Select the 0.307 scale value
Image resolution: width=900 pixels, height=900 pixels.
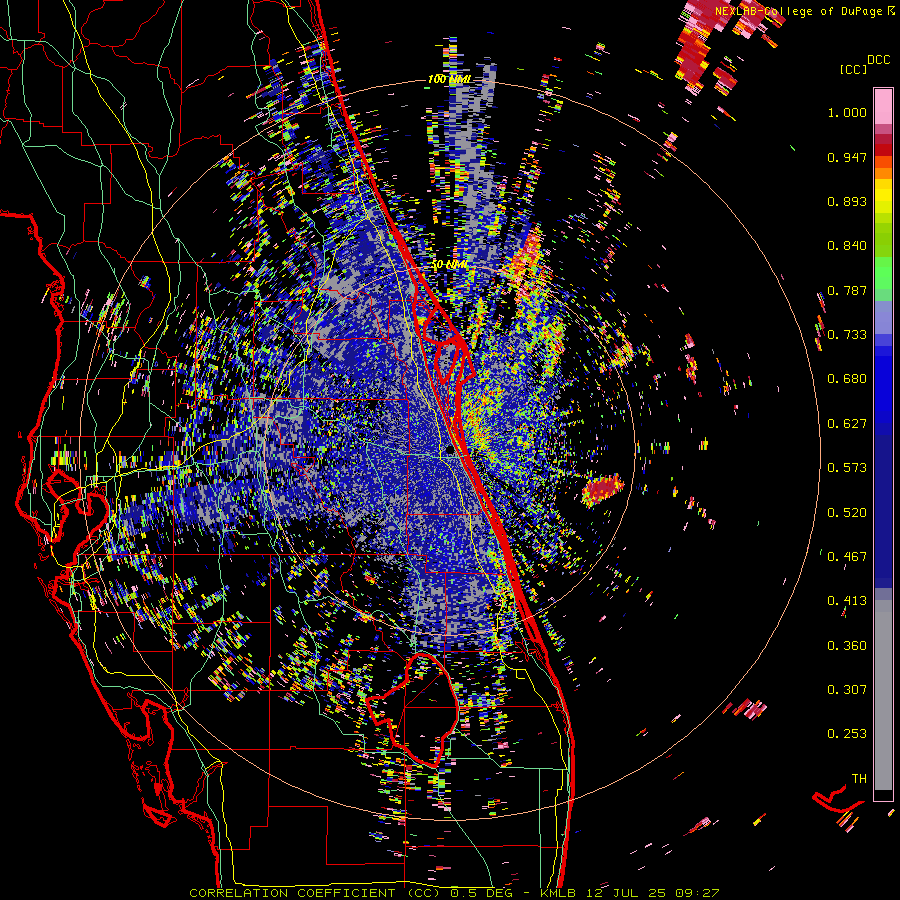(847, 689)
